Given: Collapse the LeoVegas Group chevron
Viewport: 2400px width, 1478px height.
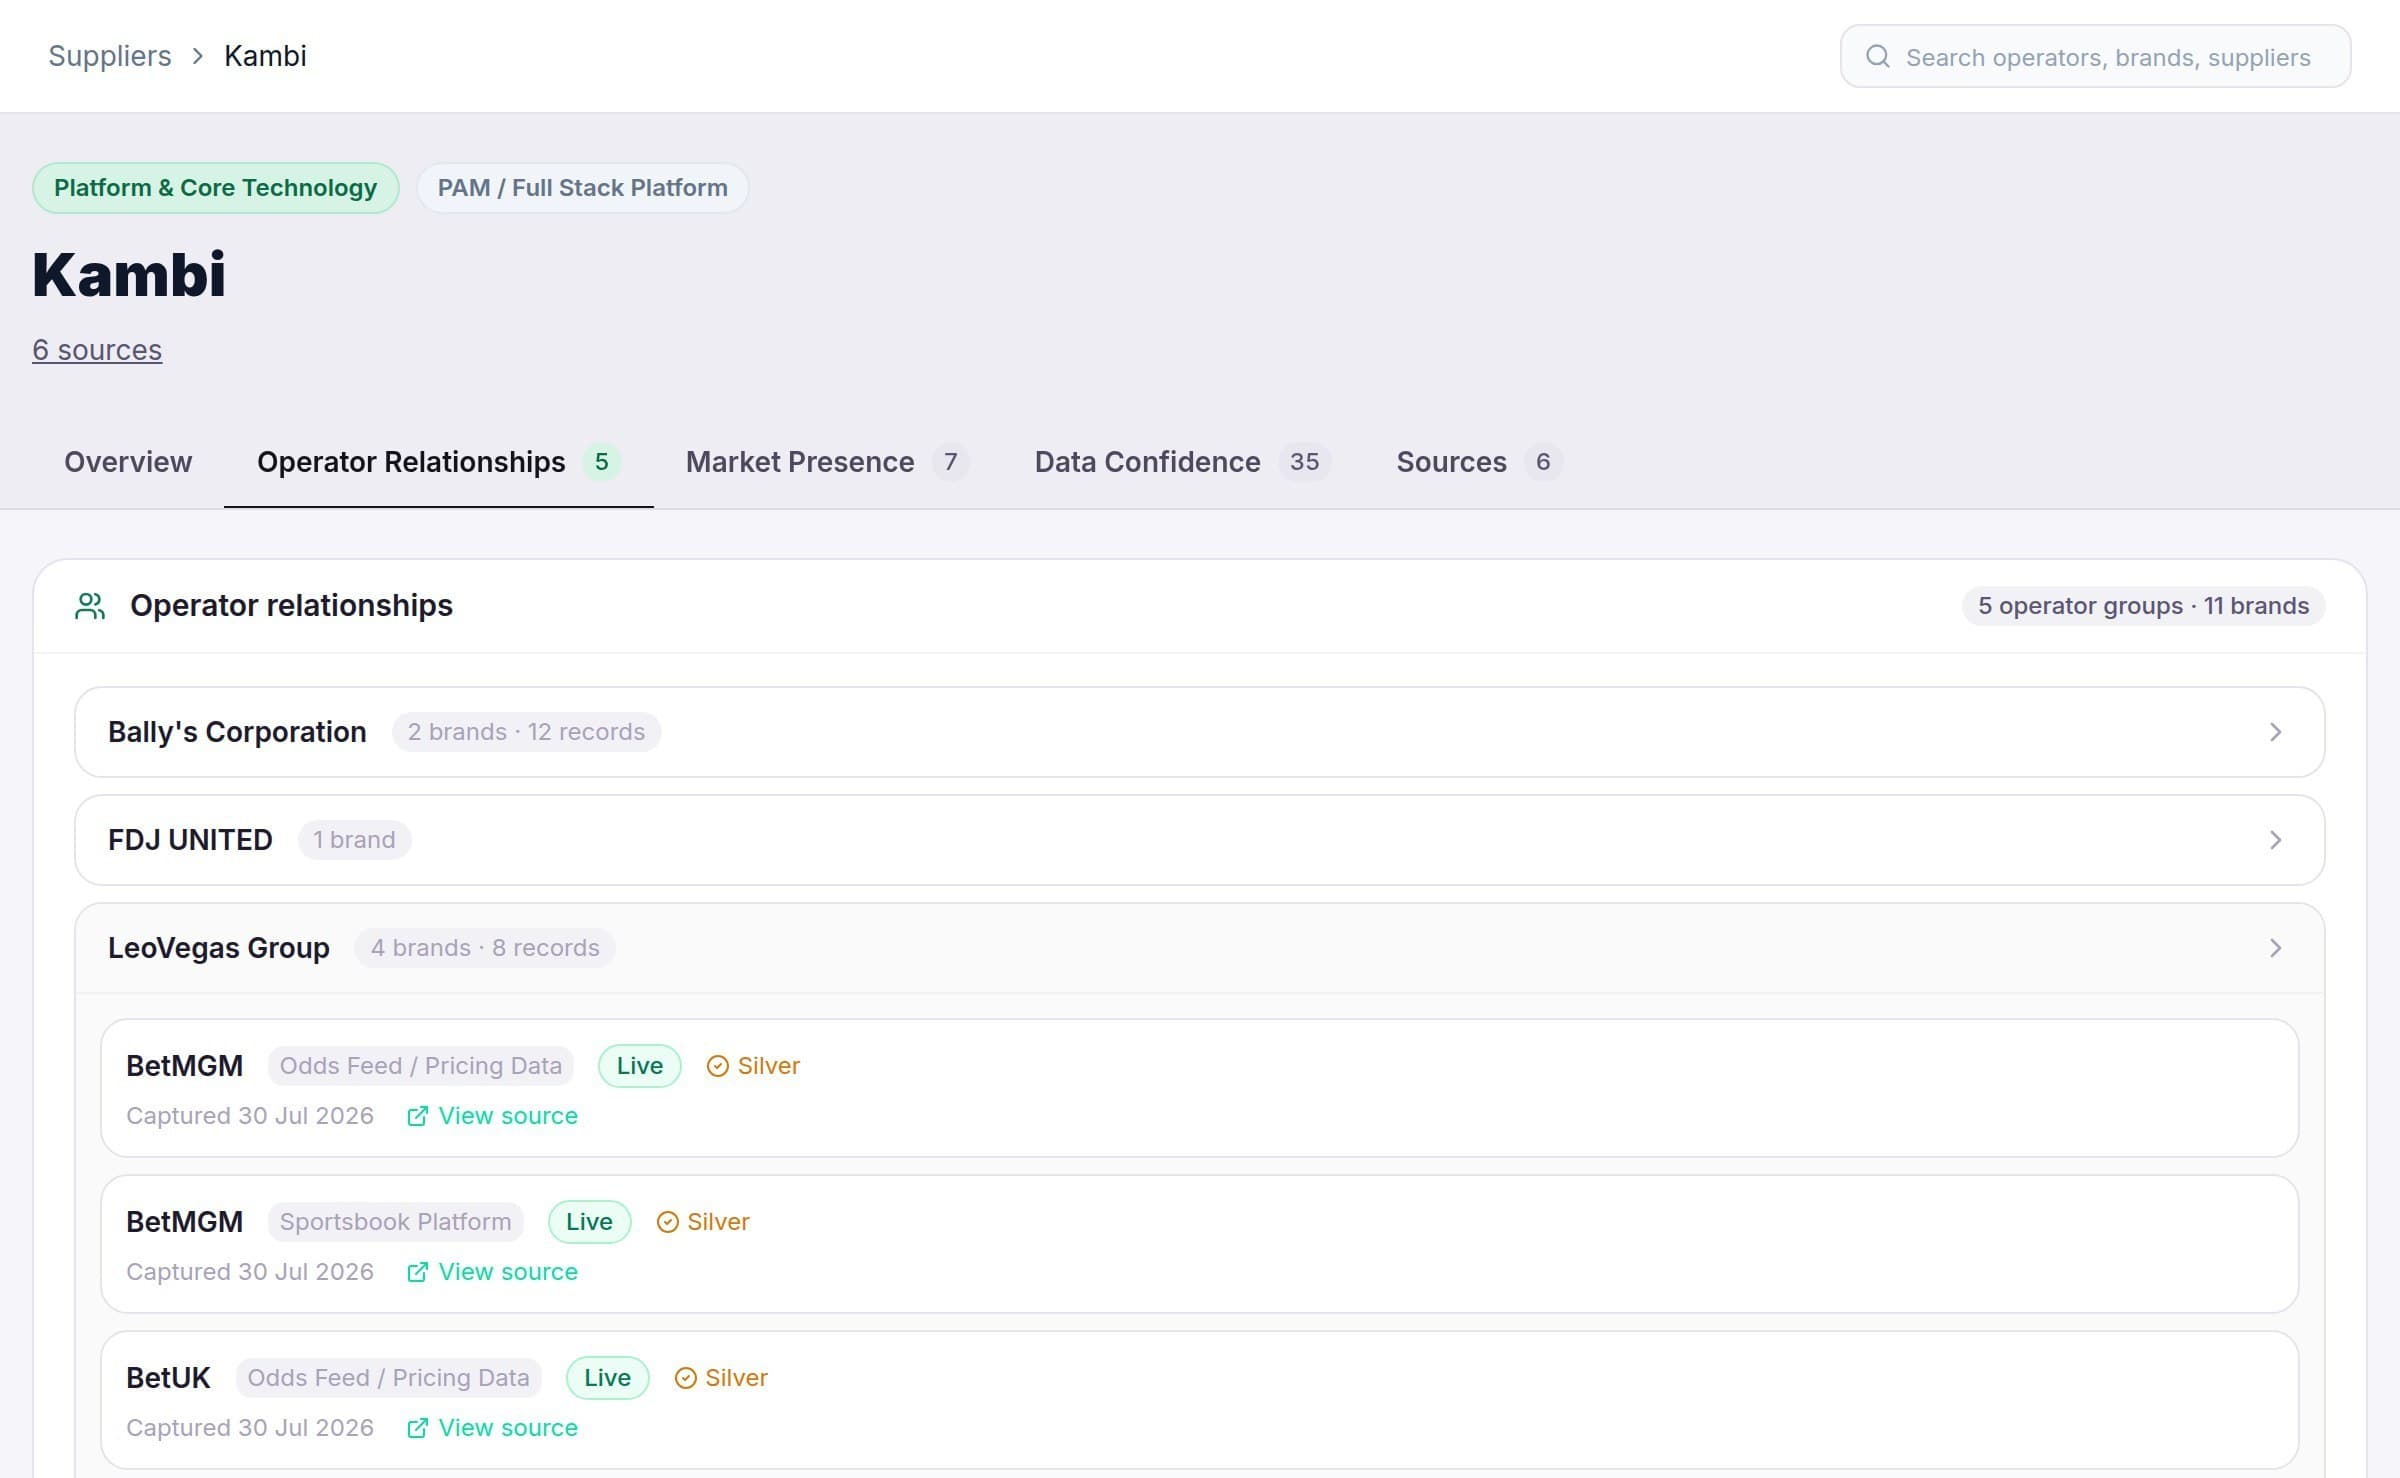Looking at the screenshot, I should [2275, 948].
